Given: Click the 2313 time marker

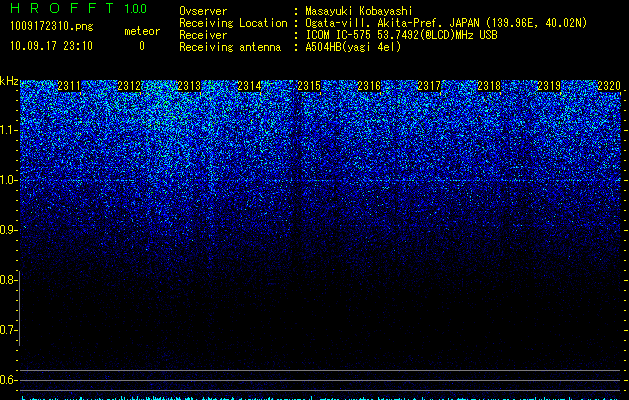Looking at the screenshot, I should [189, 86].
